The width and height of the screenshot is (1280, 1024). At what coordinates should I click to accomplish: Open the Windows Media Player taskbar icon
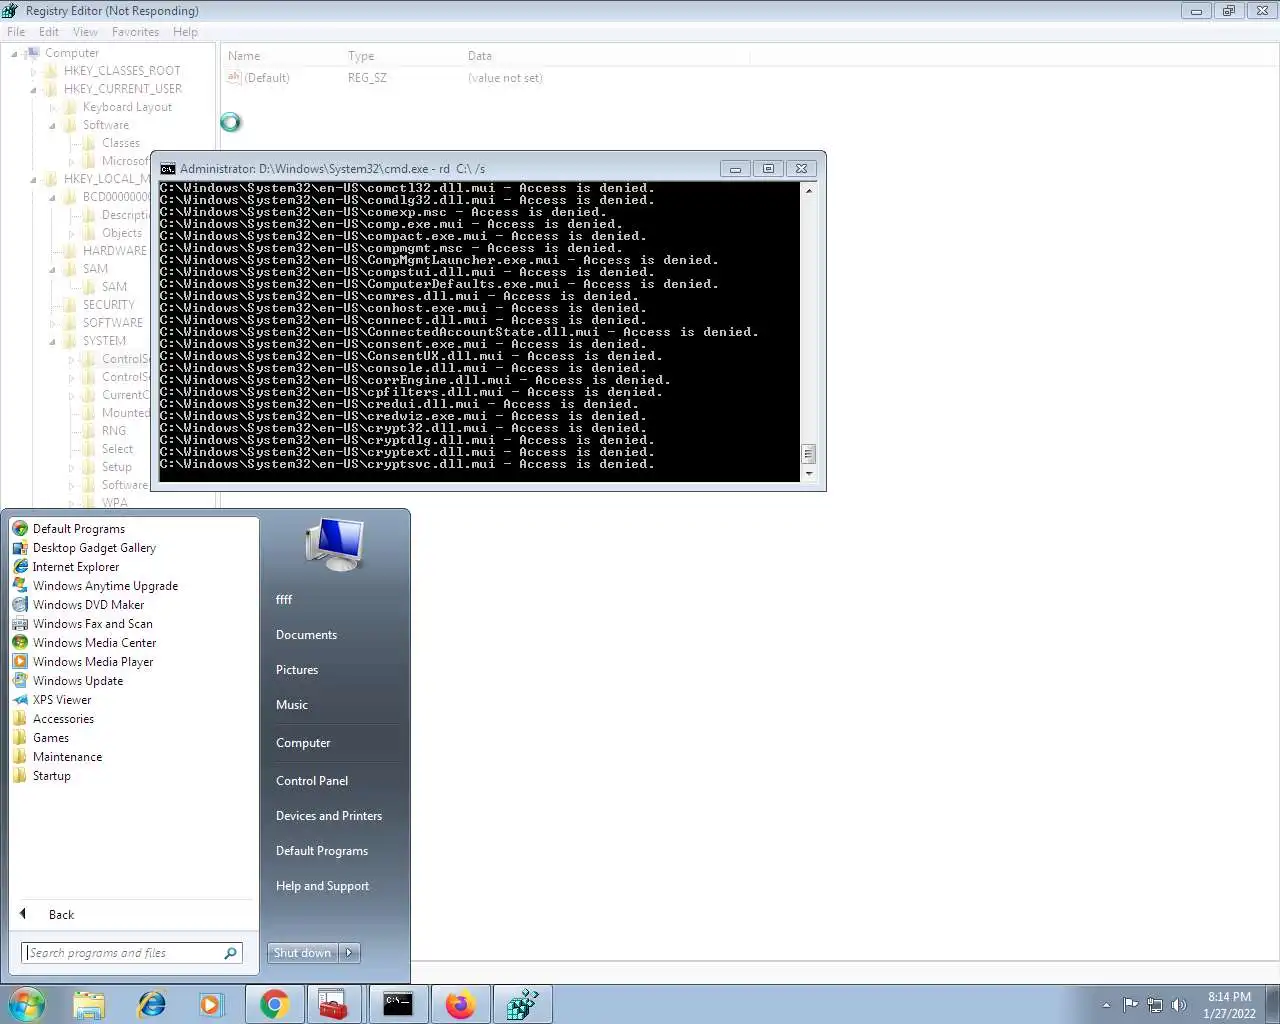(x=212, y=1004)
